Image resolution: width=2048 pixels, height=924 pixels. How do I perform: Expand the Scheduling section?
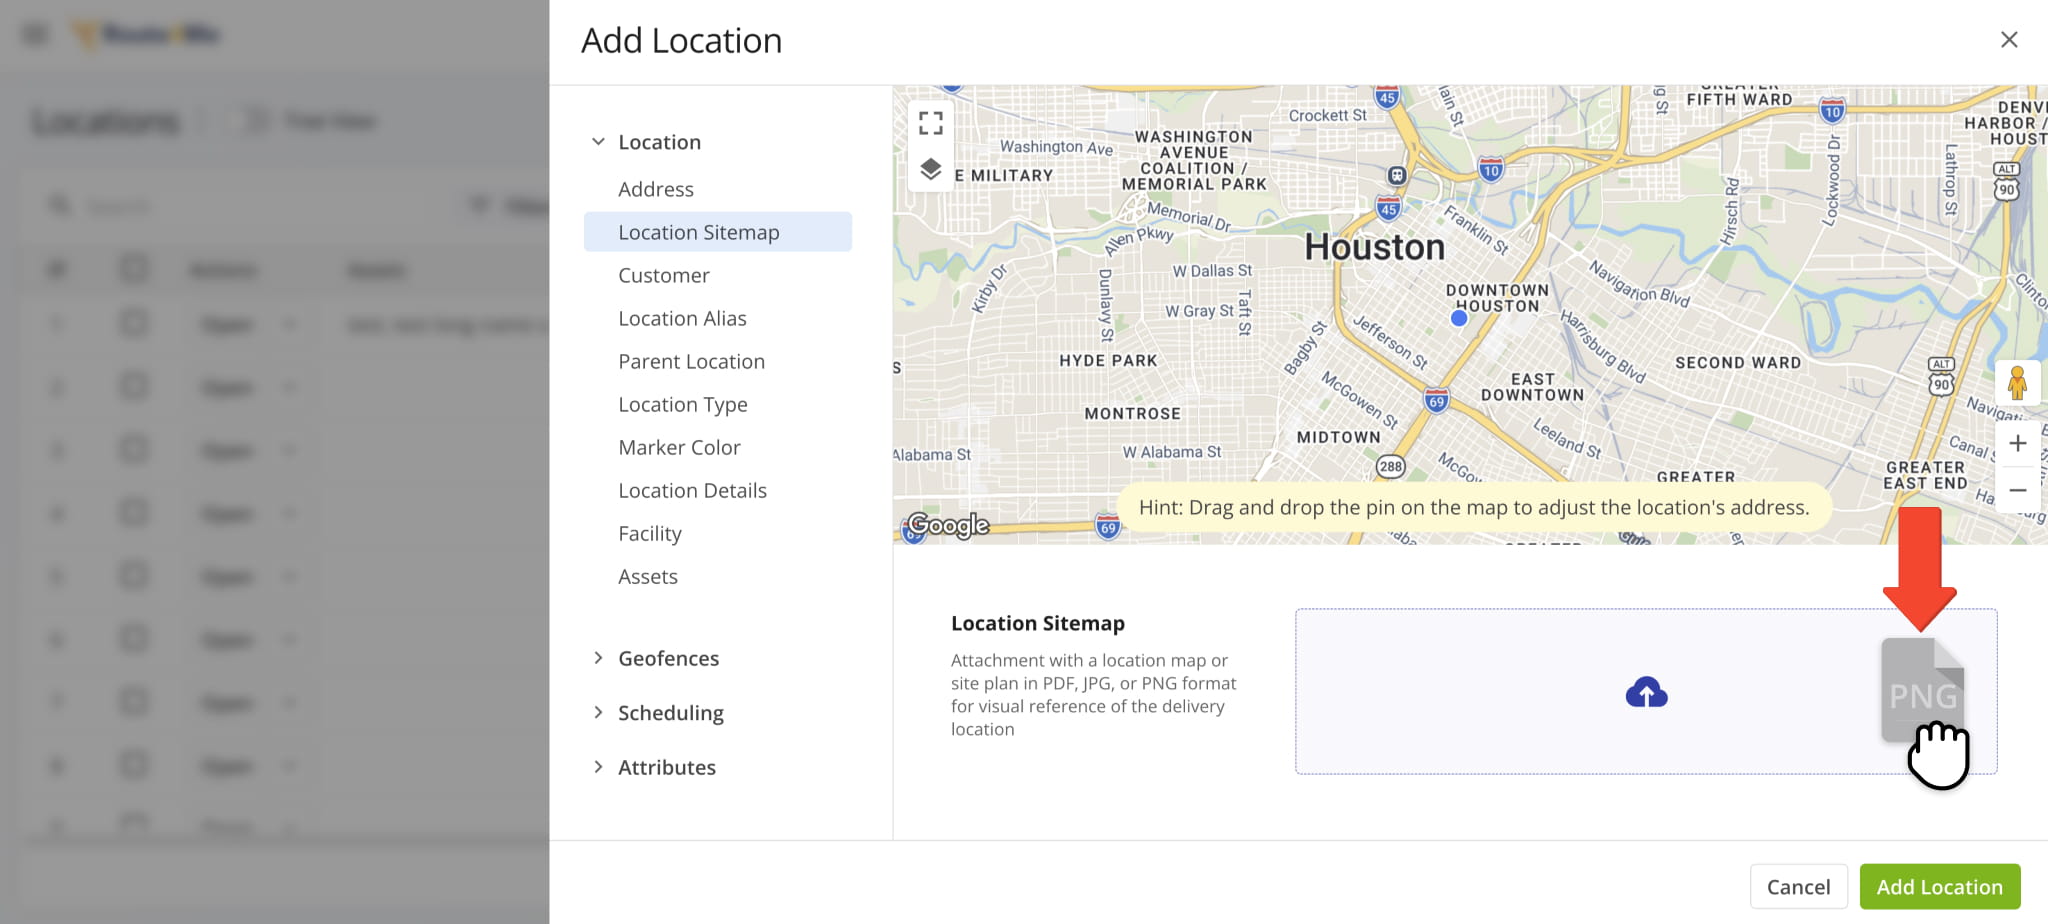click(598, 713)
